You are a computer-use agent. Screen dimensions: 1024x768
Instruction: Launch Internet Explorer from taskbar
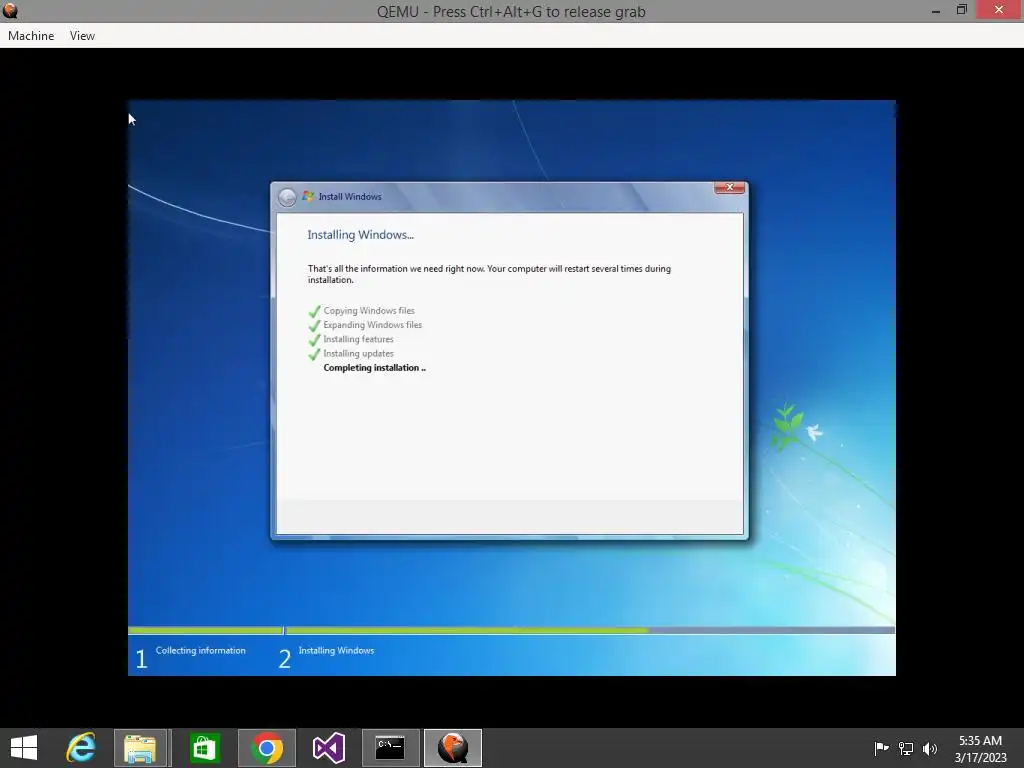(81, 748)
